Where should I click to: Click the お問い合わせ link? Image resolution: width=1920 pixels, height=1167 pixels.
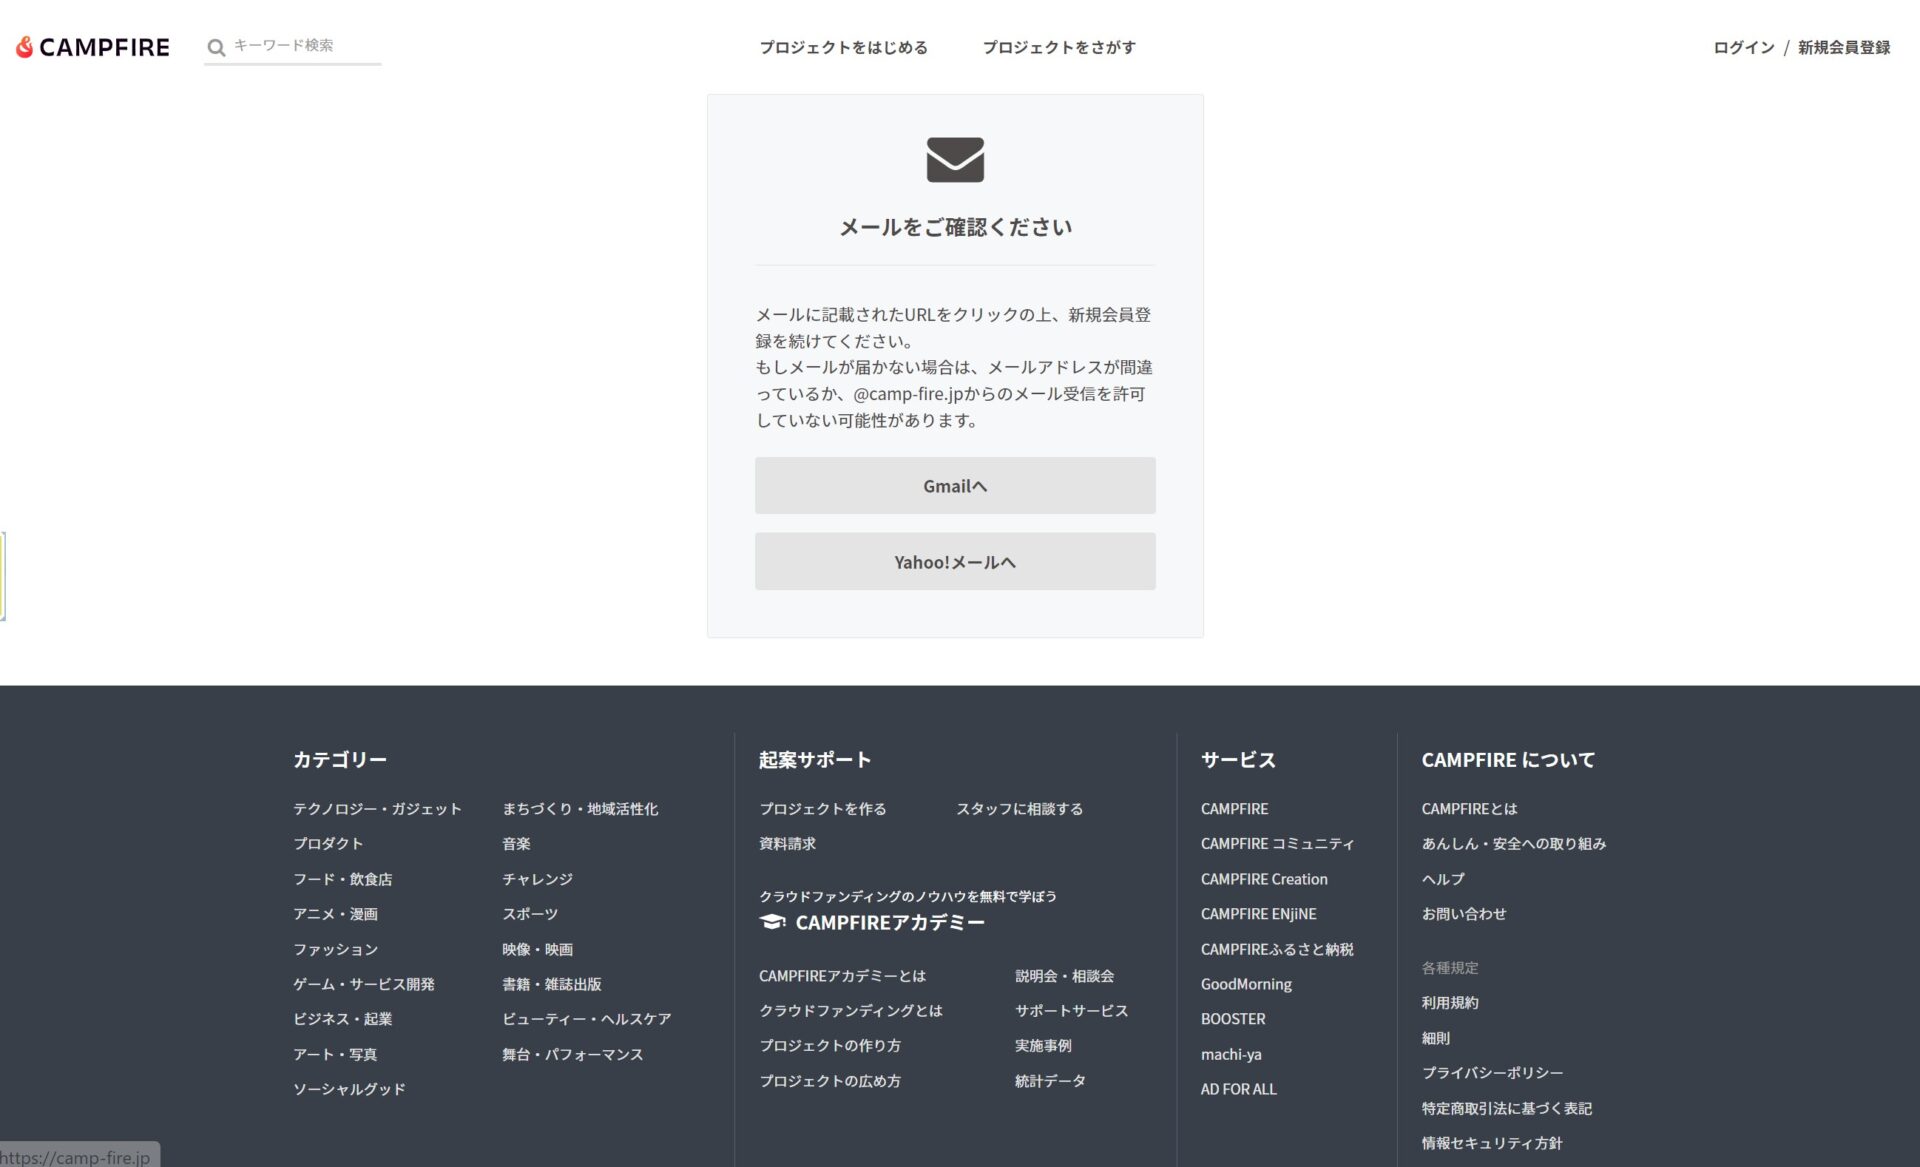(1463, 913)
